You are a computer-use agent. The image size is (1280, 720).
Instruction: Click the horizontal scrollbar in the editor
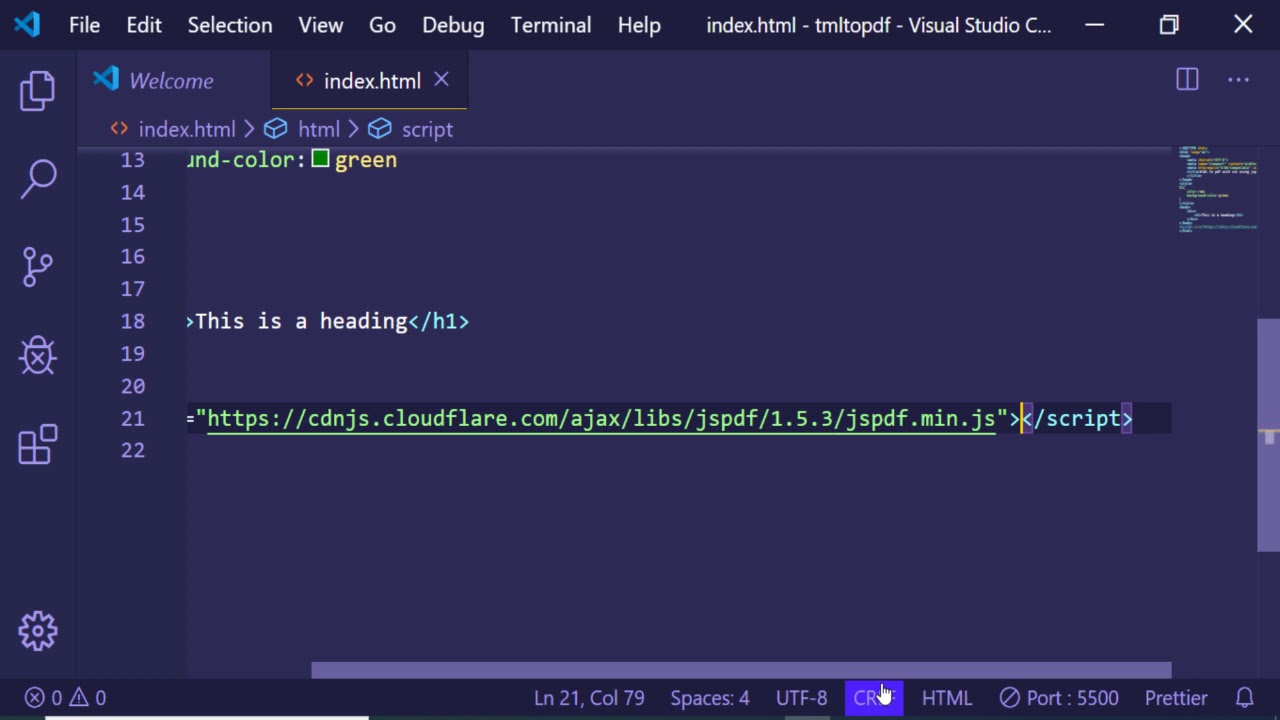(x=740, y=670)
